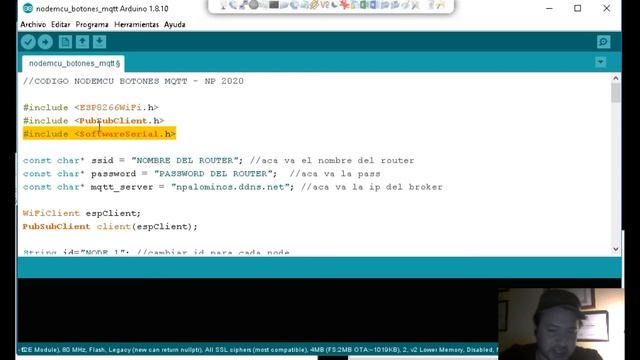Click the red icon in floating toolbar
The height and width of the screenshot is (360, 640).
pos(345,5)
